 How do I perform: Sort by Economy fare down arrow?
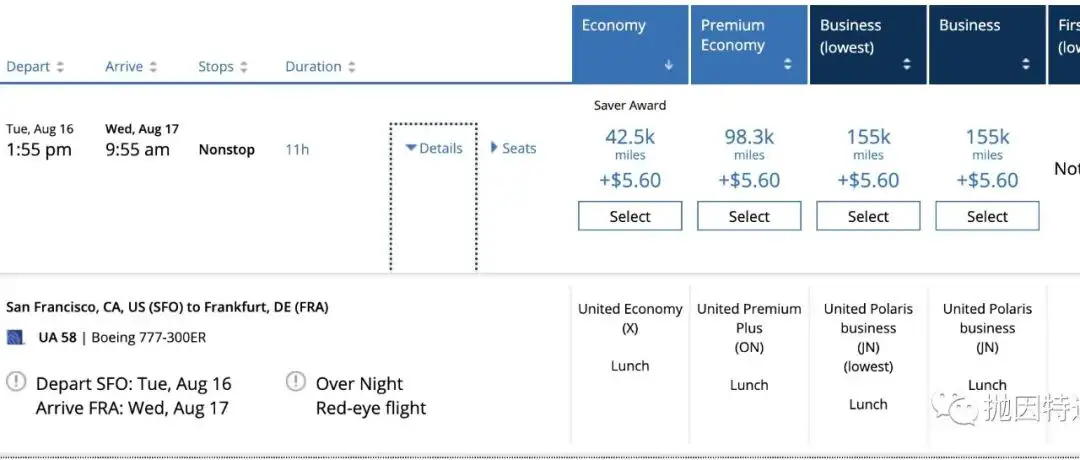pos(668,66)
